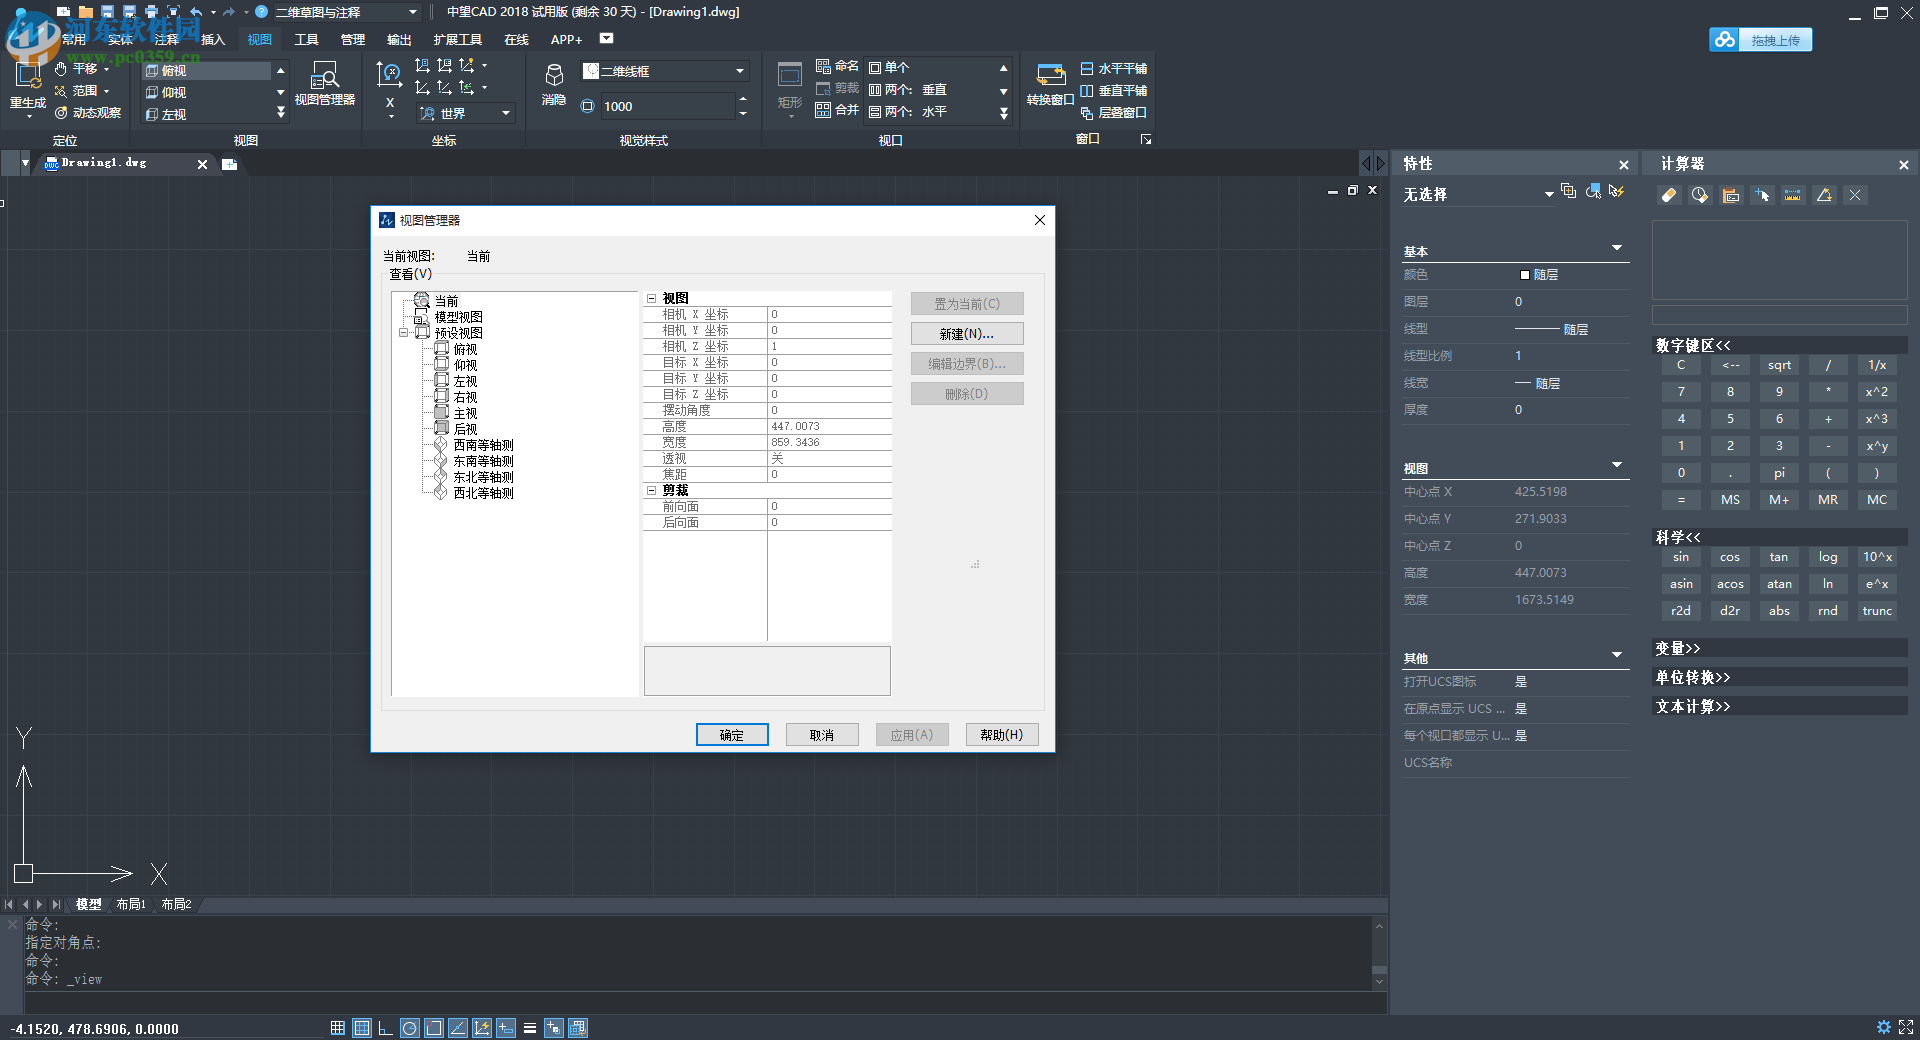Click the 颜色 随层 color swatch
This screenshot has width=1920, height=1040.
(1525, 275)
